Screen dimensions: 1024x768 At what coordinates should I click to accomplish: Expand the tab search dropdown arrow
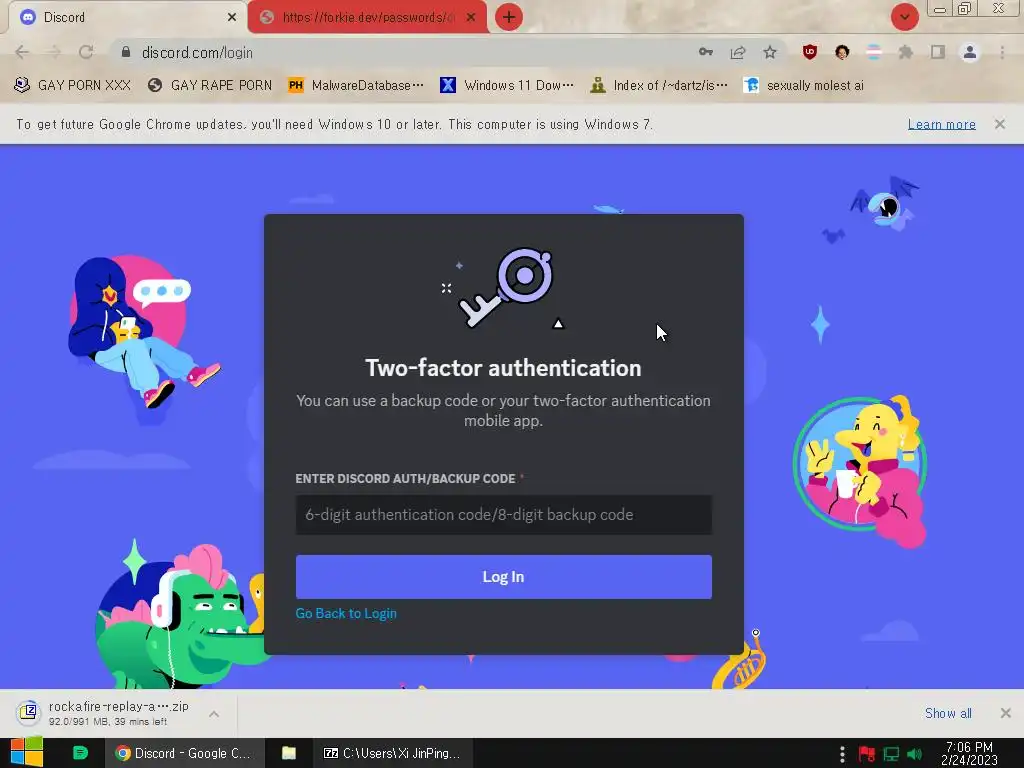tap(904, 17)
